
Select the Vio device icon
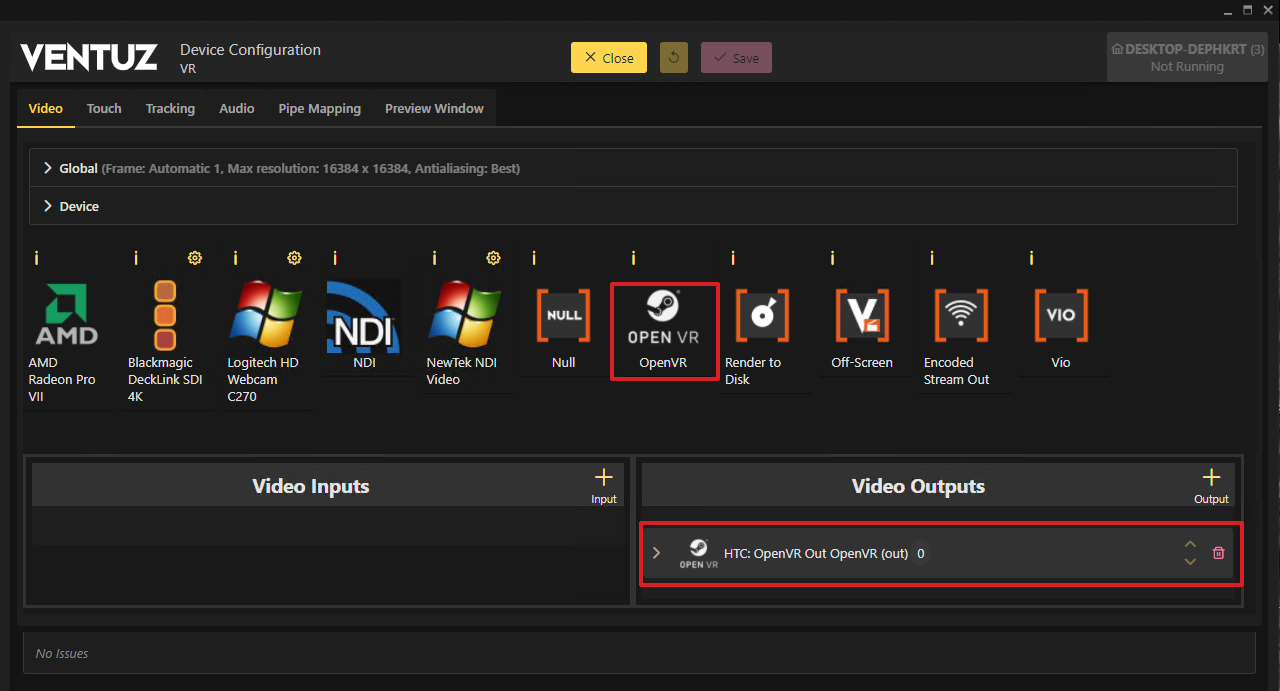tap(1061, 314)
